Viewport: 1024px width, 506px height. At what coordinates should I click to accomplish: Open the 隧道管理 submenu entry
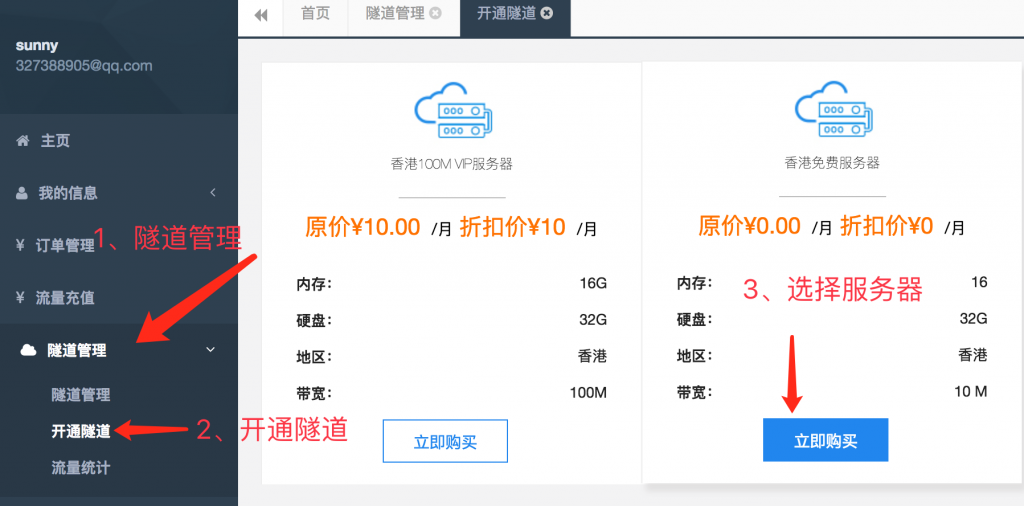81,394
